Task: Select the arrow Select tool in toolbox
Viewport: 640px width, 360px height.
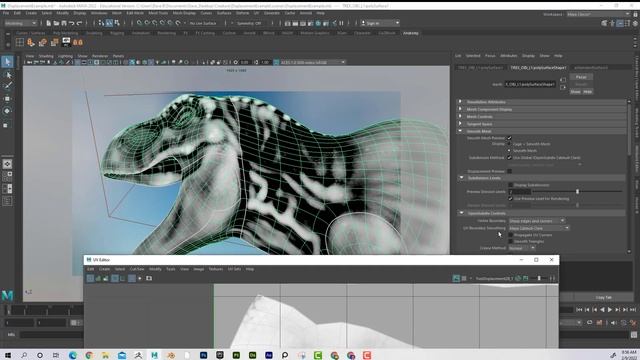Action: coord(7,62)
